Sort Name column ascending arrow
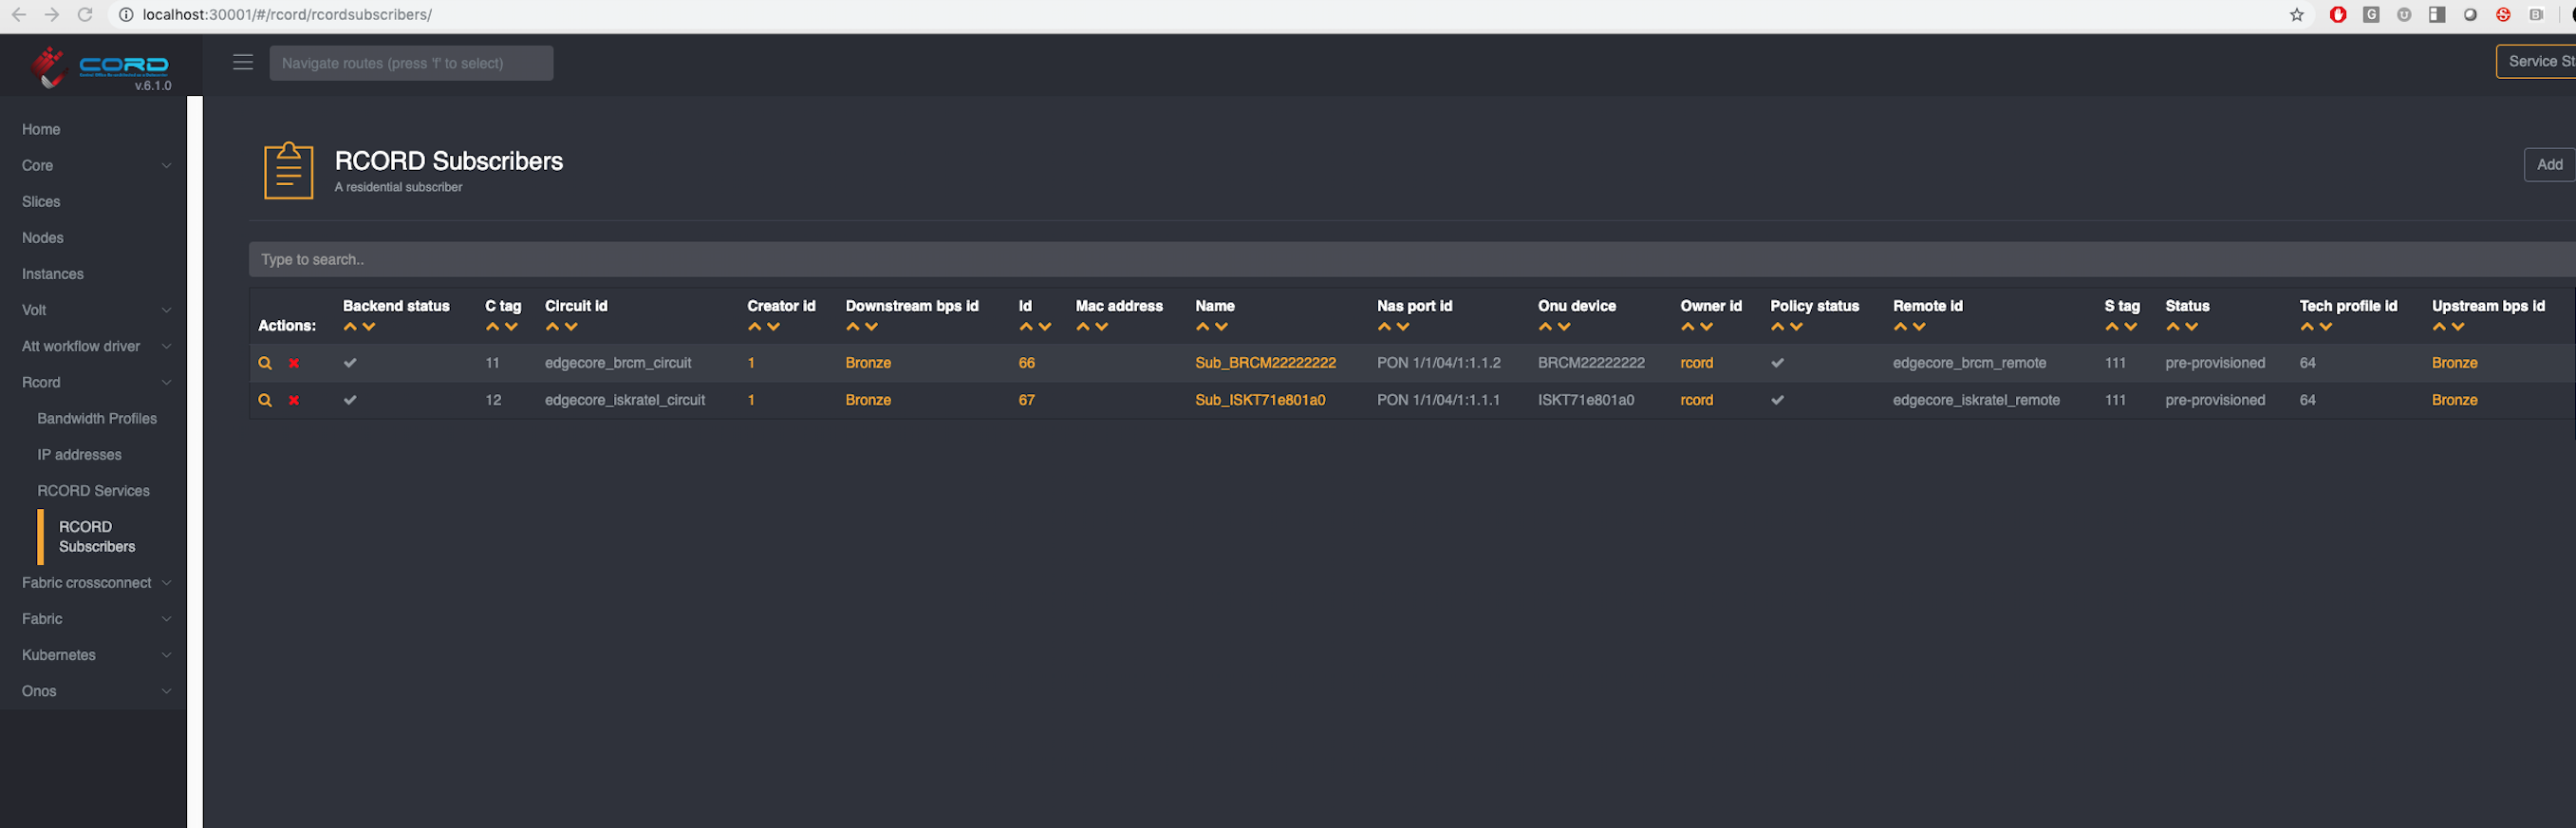 1203,327
